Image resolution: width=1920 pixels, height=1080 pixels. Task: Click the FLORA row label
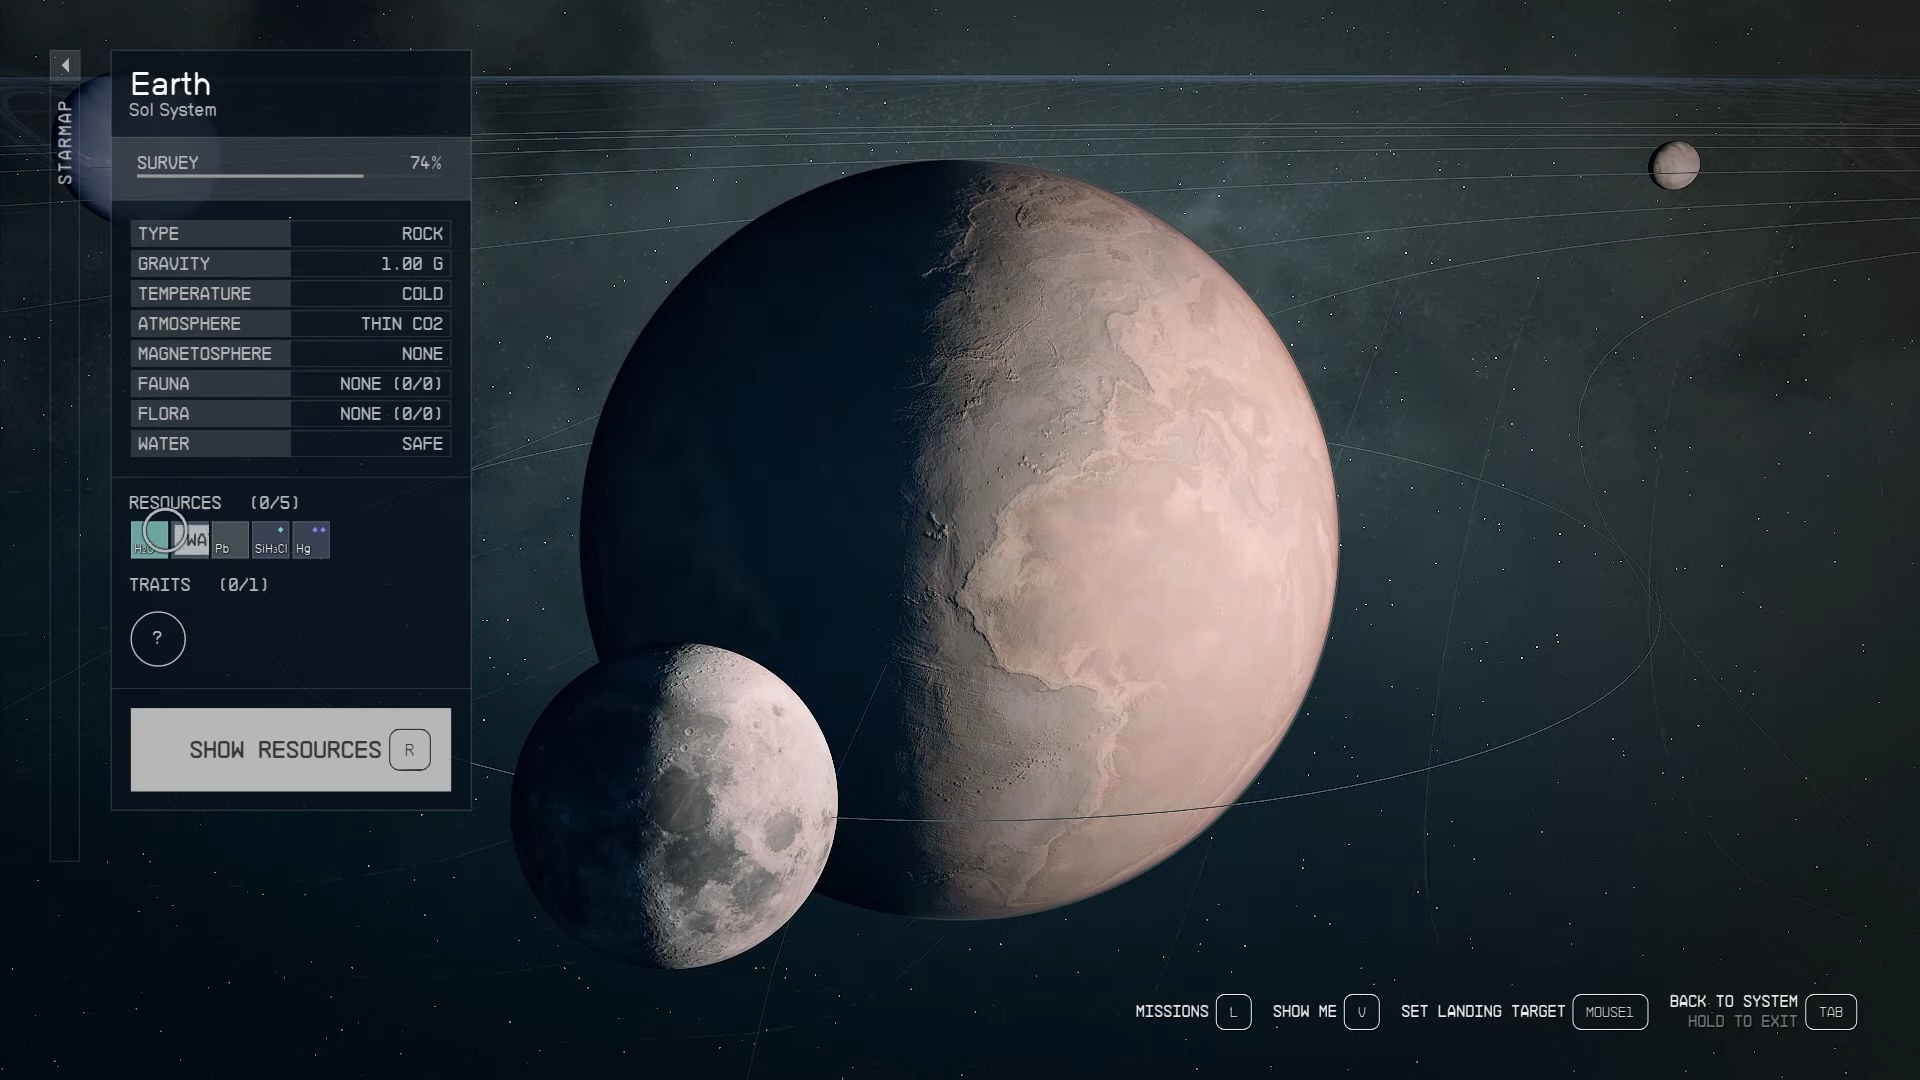[163, 414]
